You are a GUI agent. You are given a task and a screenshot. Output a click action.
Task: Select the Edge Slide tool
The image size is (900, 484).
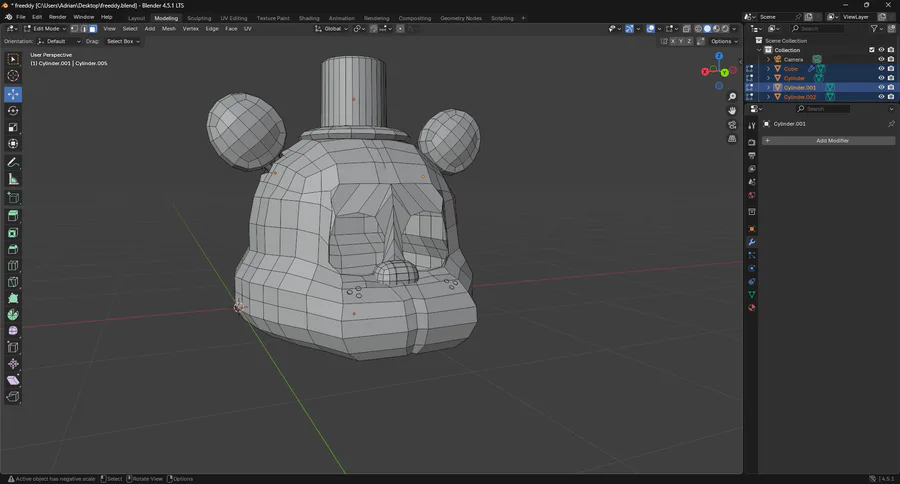pyautogui.click(x=13, y=347)
